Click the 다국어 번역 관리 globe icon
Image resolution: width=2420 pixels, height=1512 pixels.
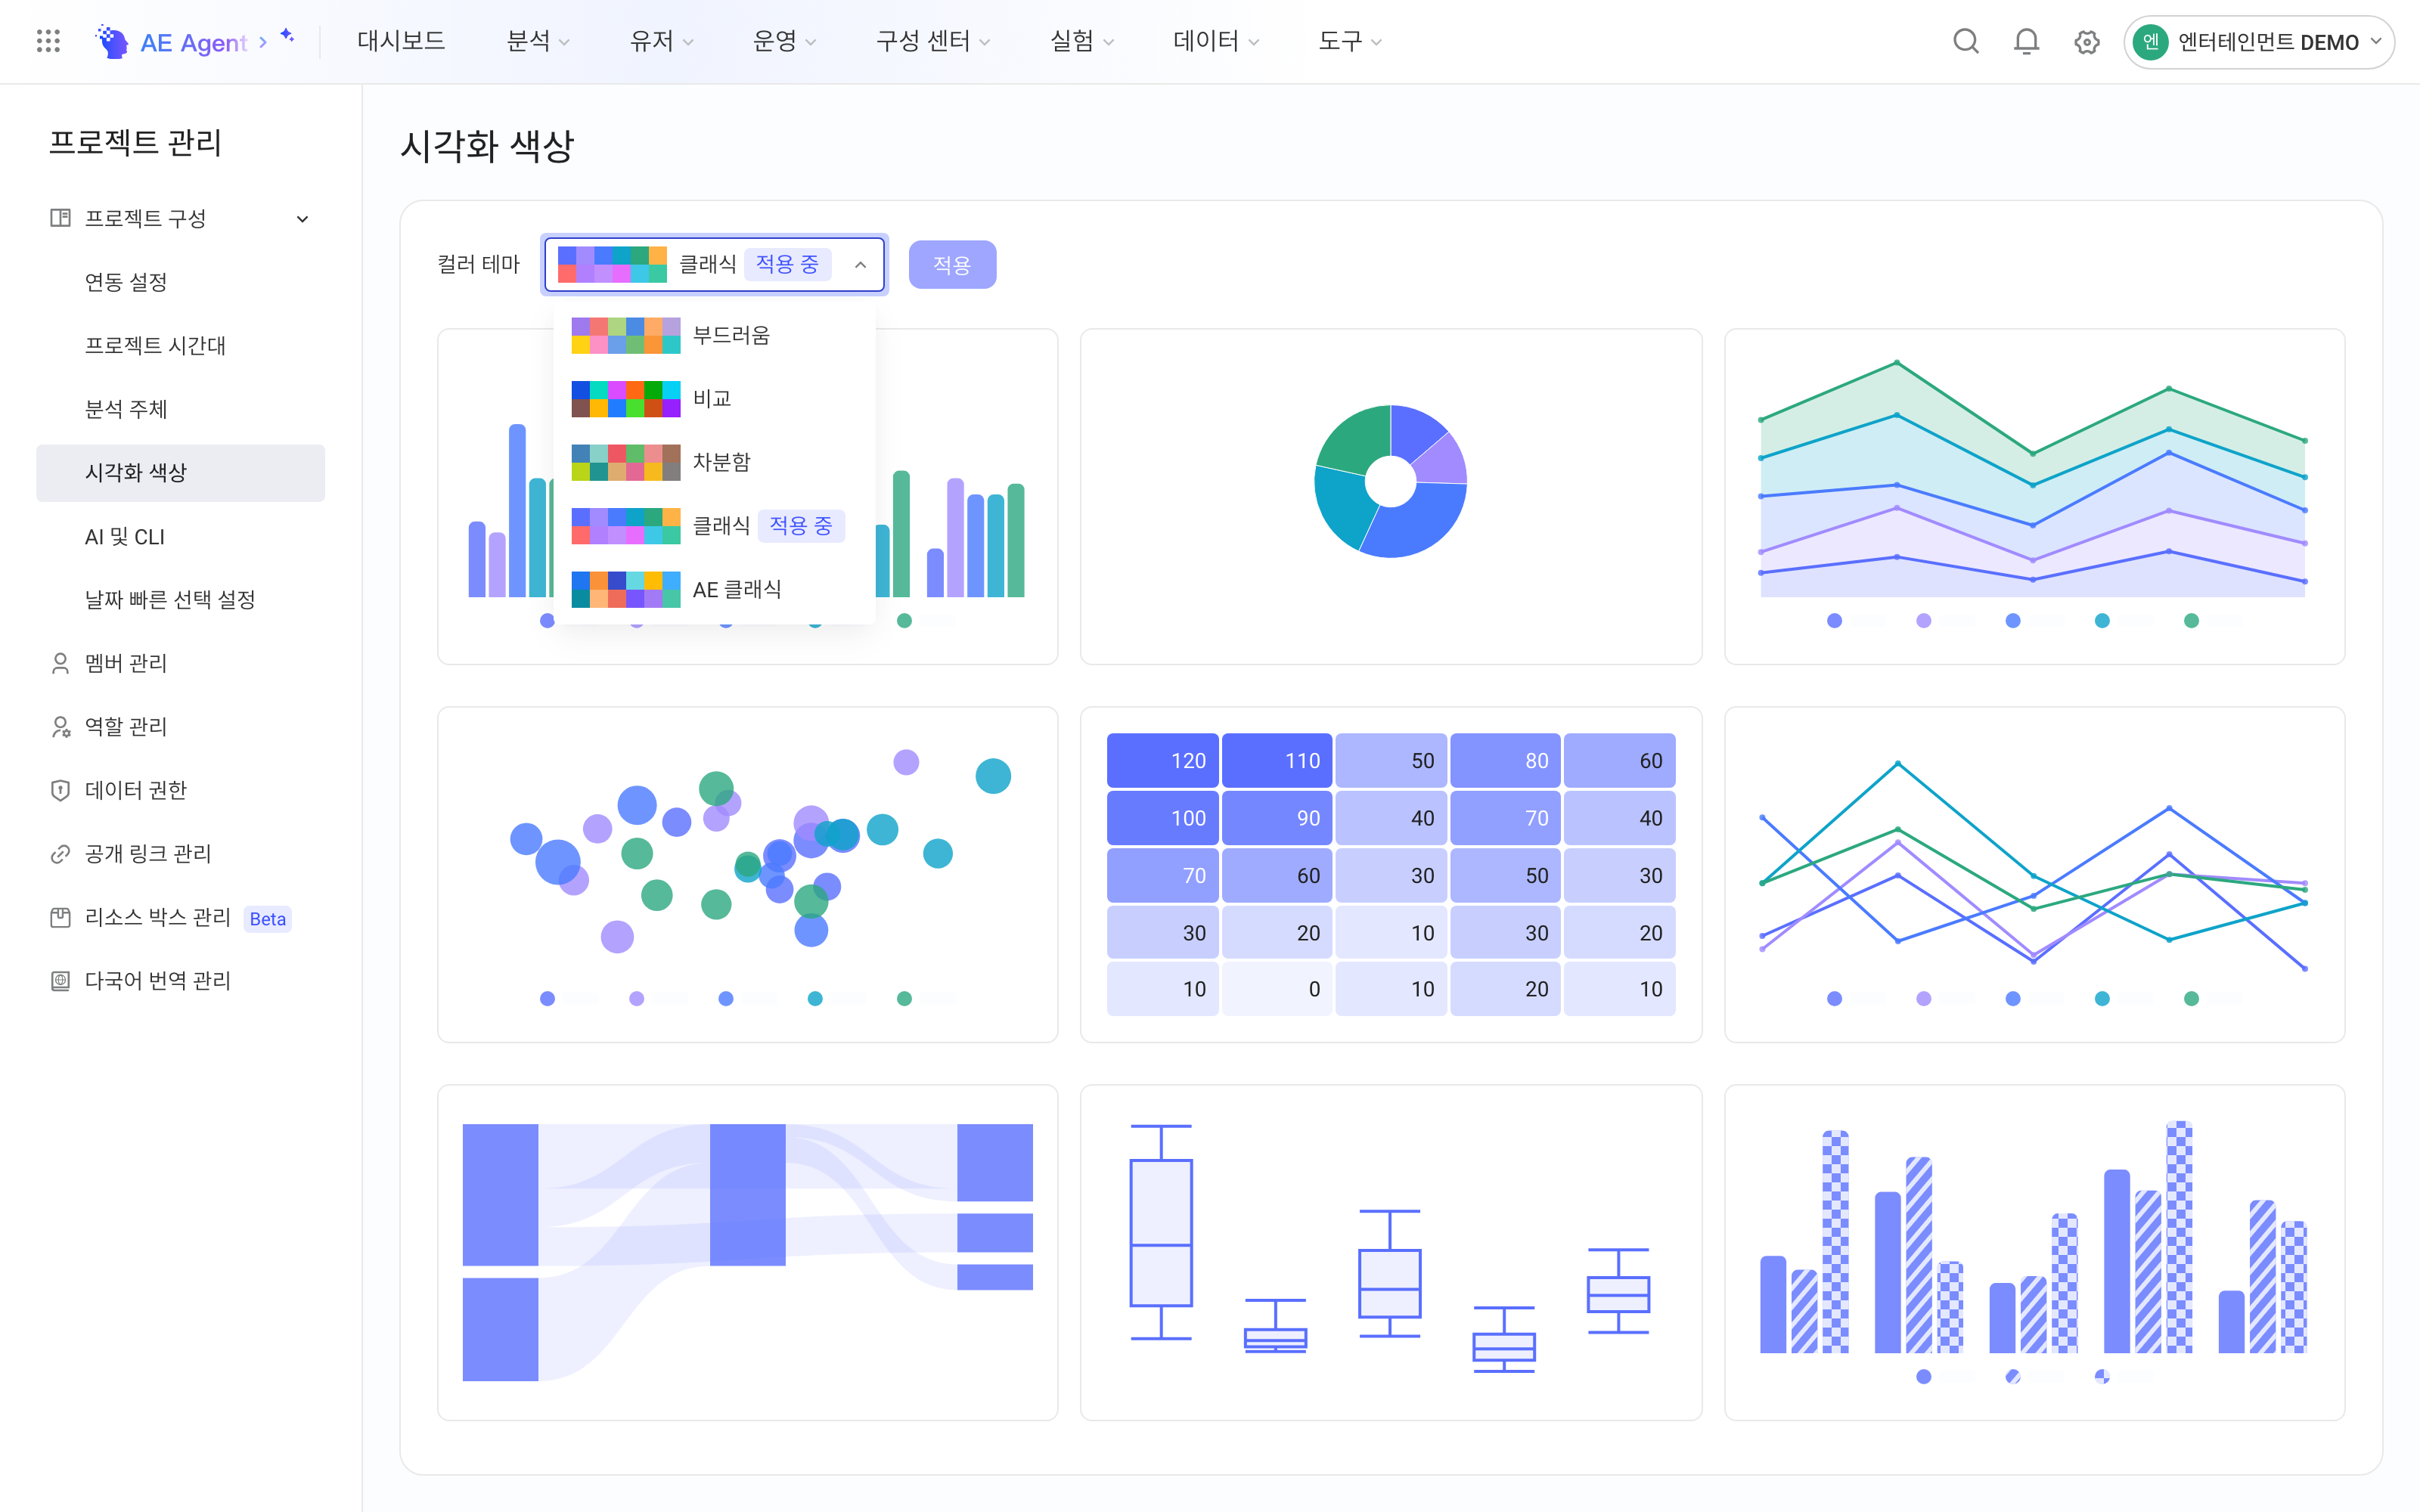pos(60,981)
